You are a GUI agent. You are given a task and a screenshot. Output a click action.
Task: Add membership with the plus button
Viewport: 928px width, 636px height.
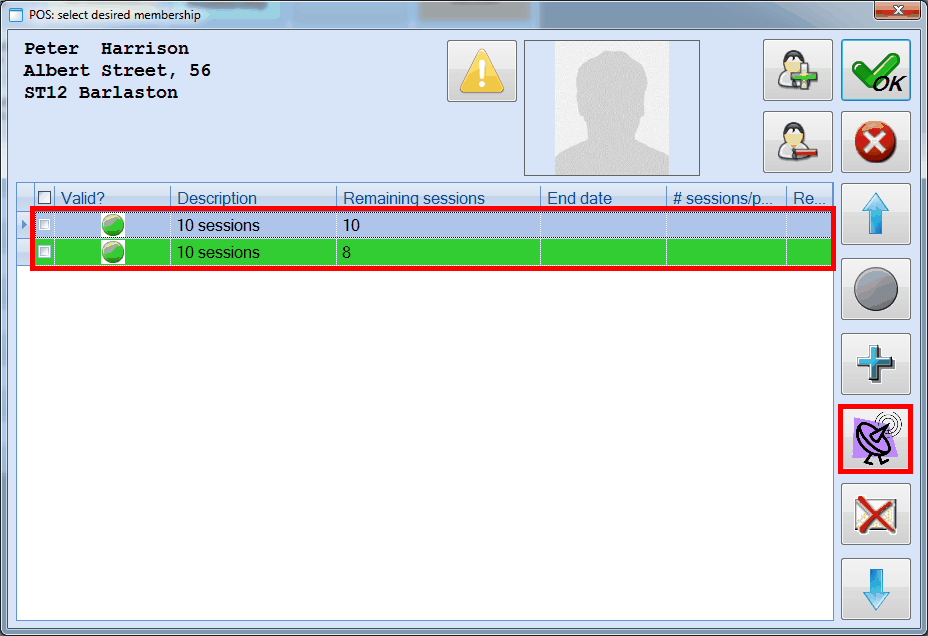tap(875, 364)
